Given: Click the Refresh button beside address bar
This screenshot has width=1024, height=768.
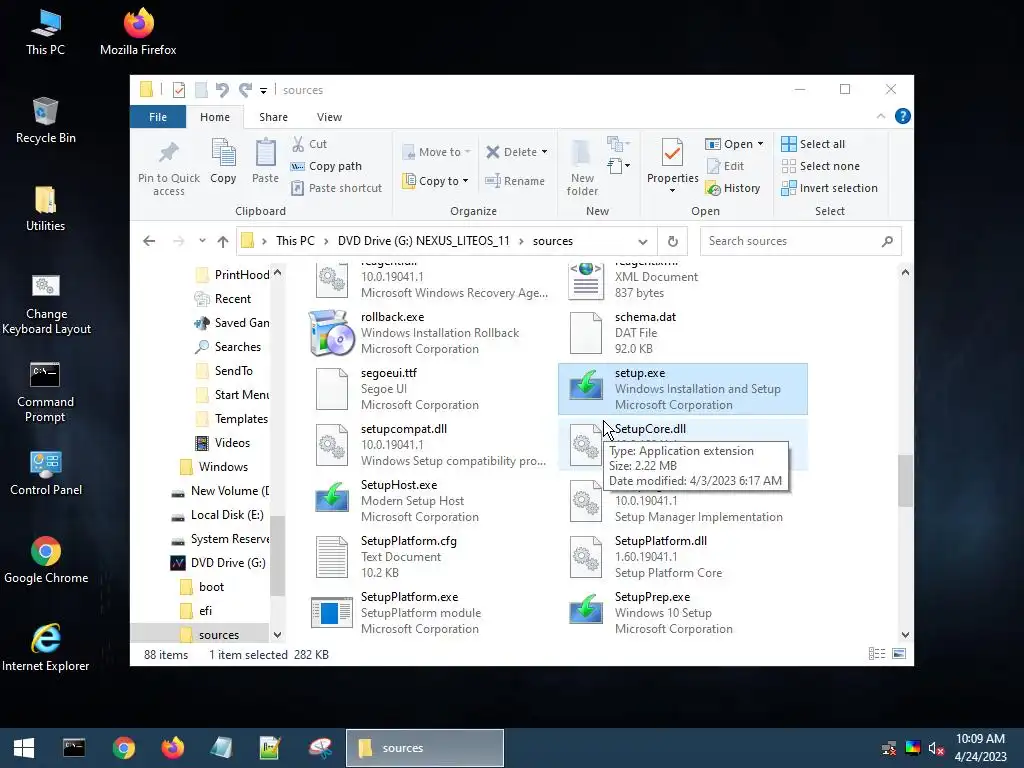Looking at the screenshot, I should tap(673, 242).
